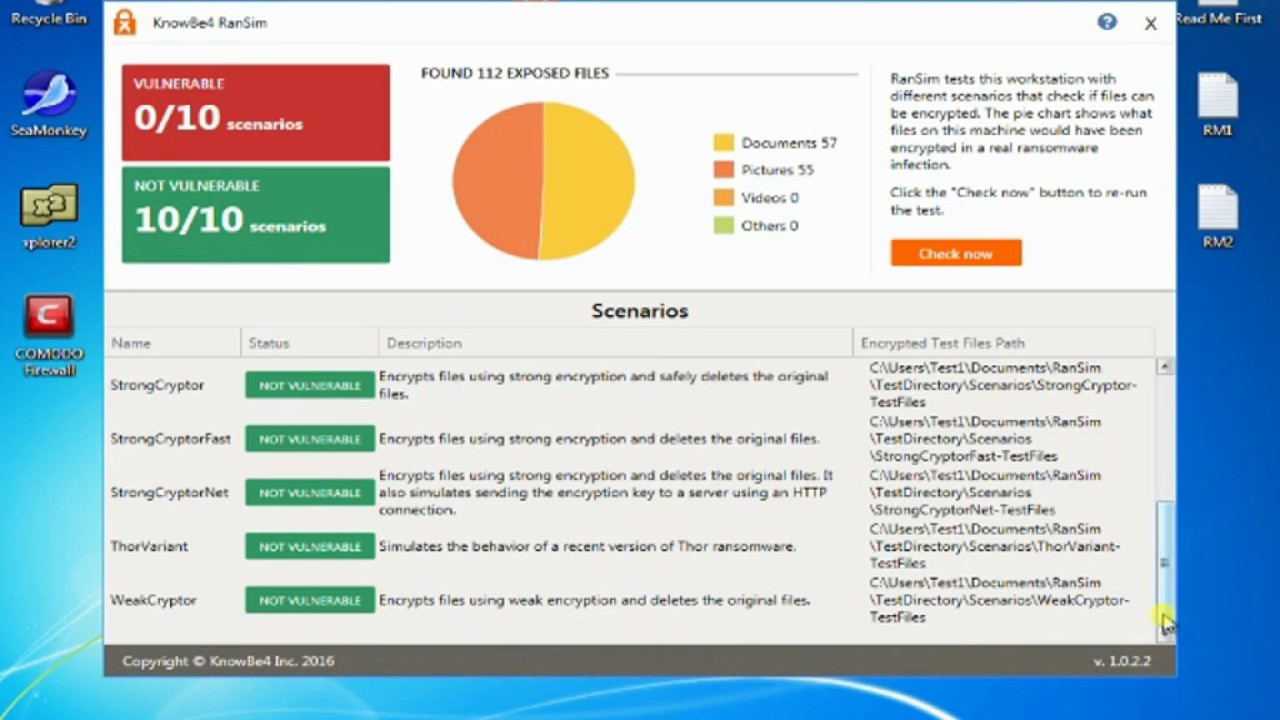Click the version v. 1.0.2.2 label
The width and height of the screenshot is (1280, 720).
pyautogui.click(x=1122, y=661)
